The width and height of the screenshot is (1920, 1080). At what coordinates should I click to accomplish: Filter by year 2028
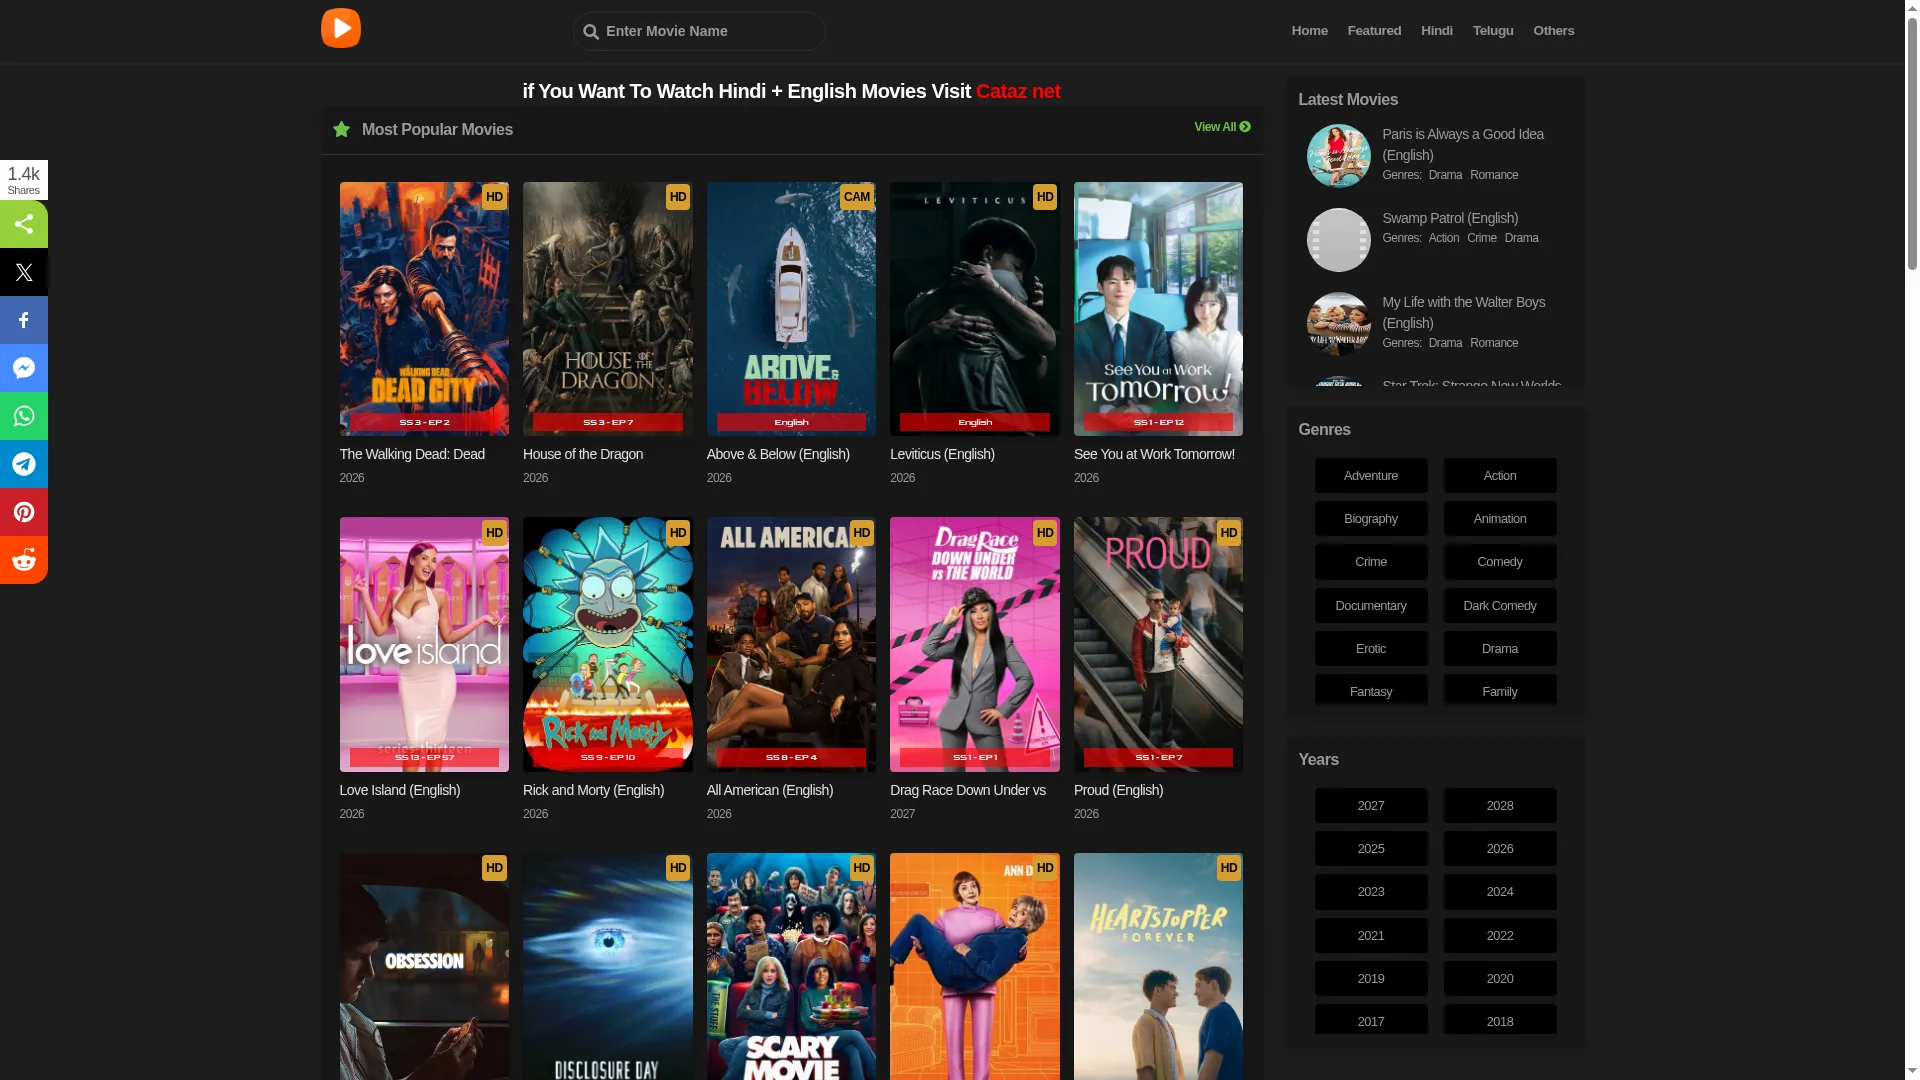[1500, 806]
